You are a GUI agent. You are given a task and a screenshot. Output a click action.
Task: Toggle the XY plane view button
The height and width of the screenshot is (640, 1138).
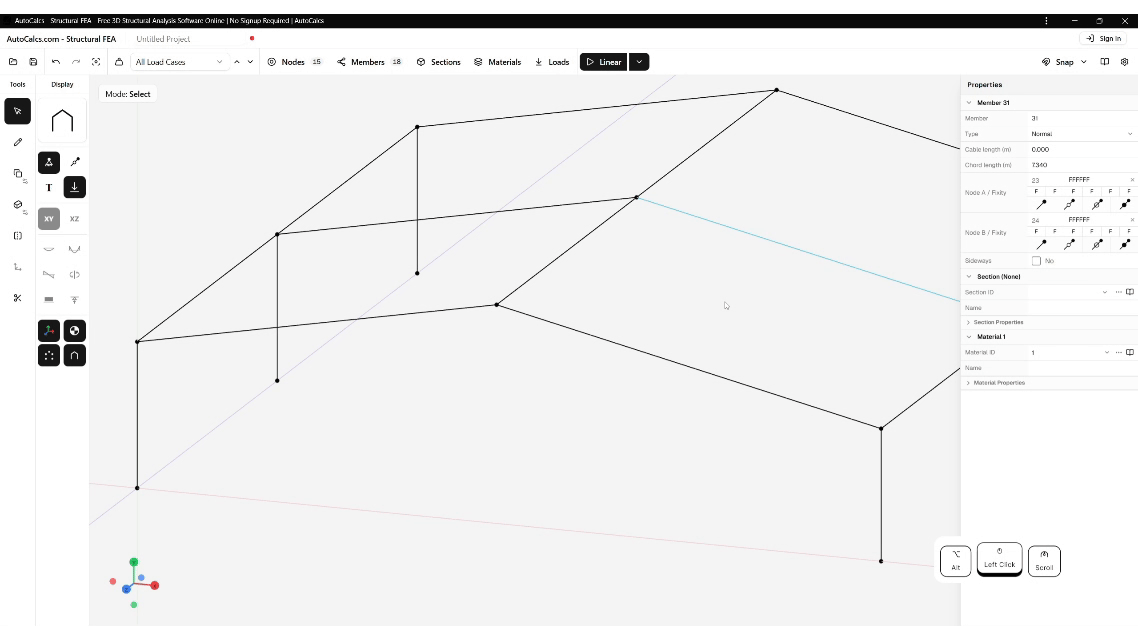49,219
